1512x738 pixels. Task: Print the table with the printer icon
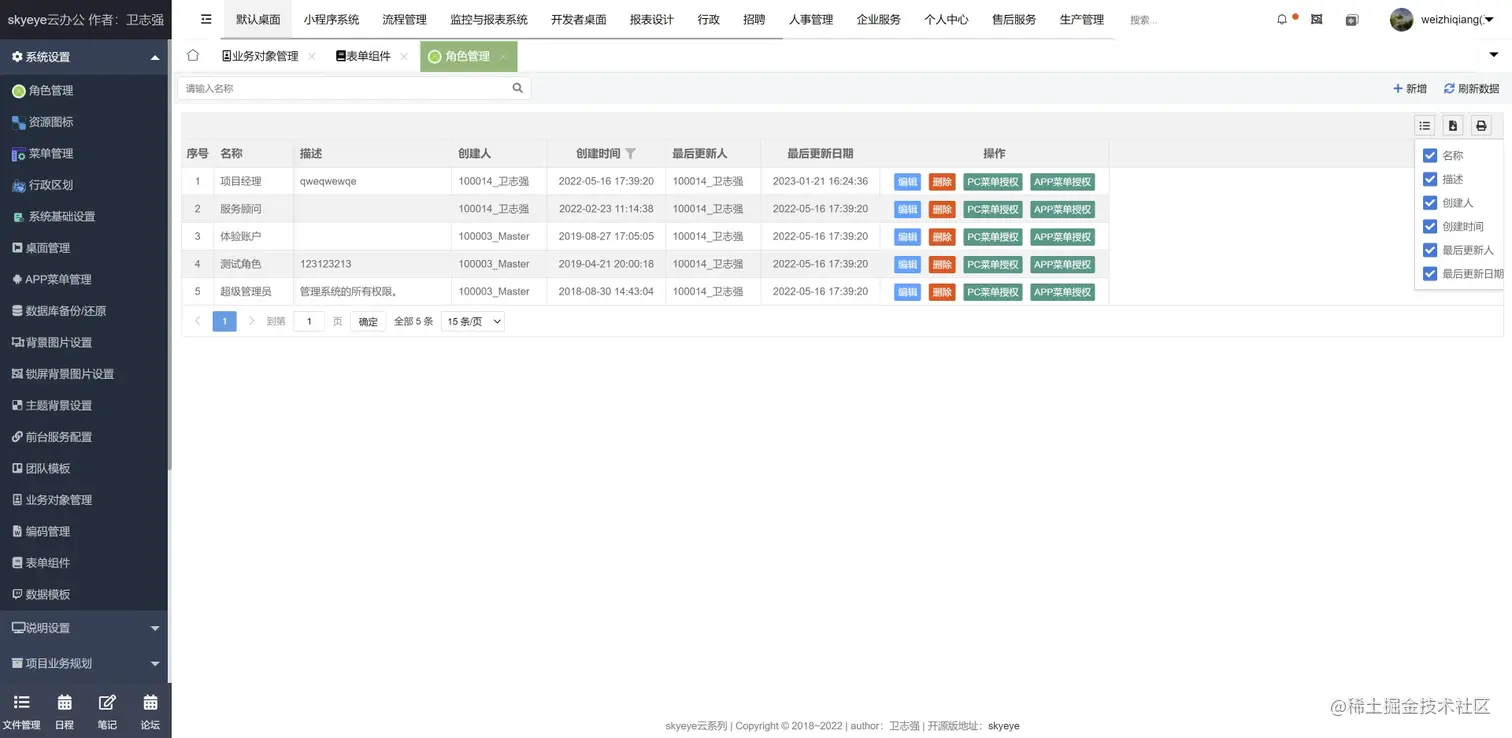[x=1481, y=125]
